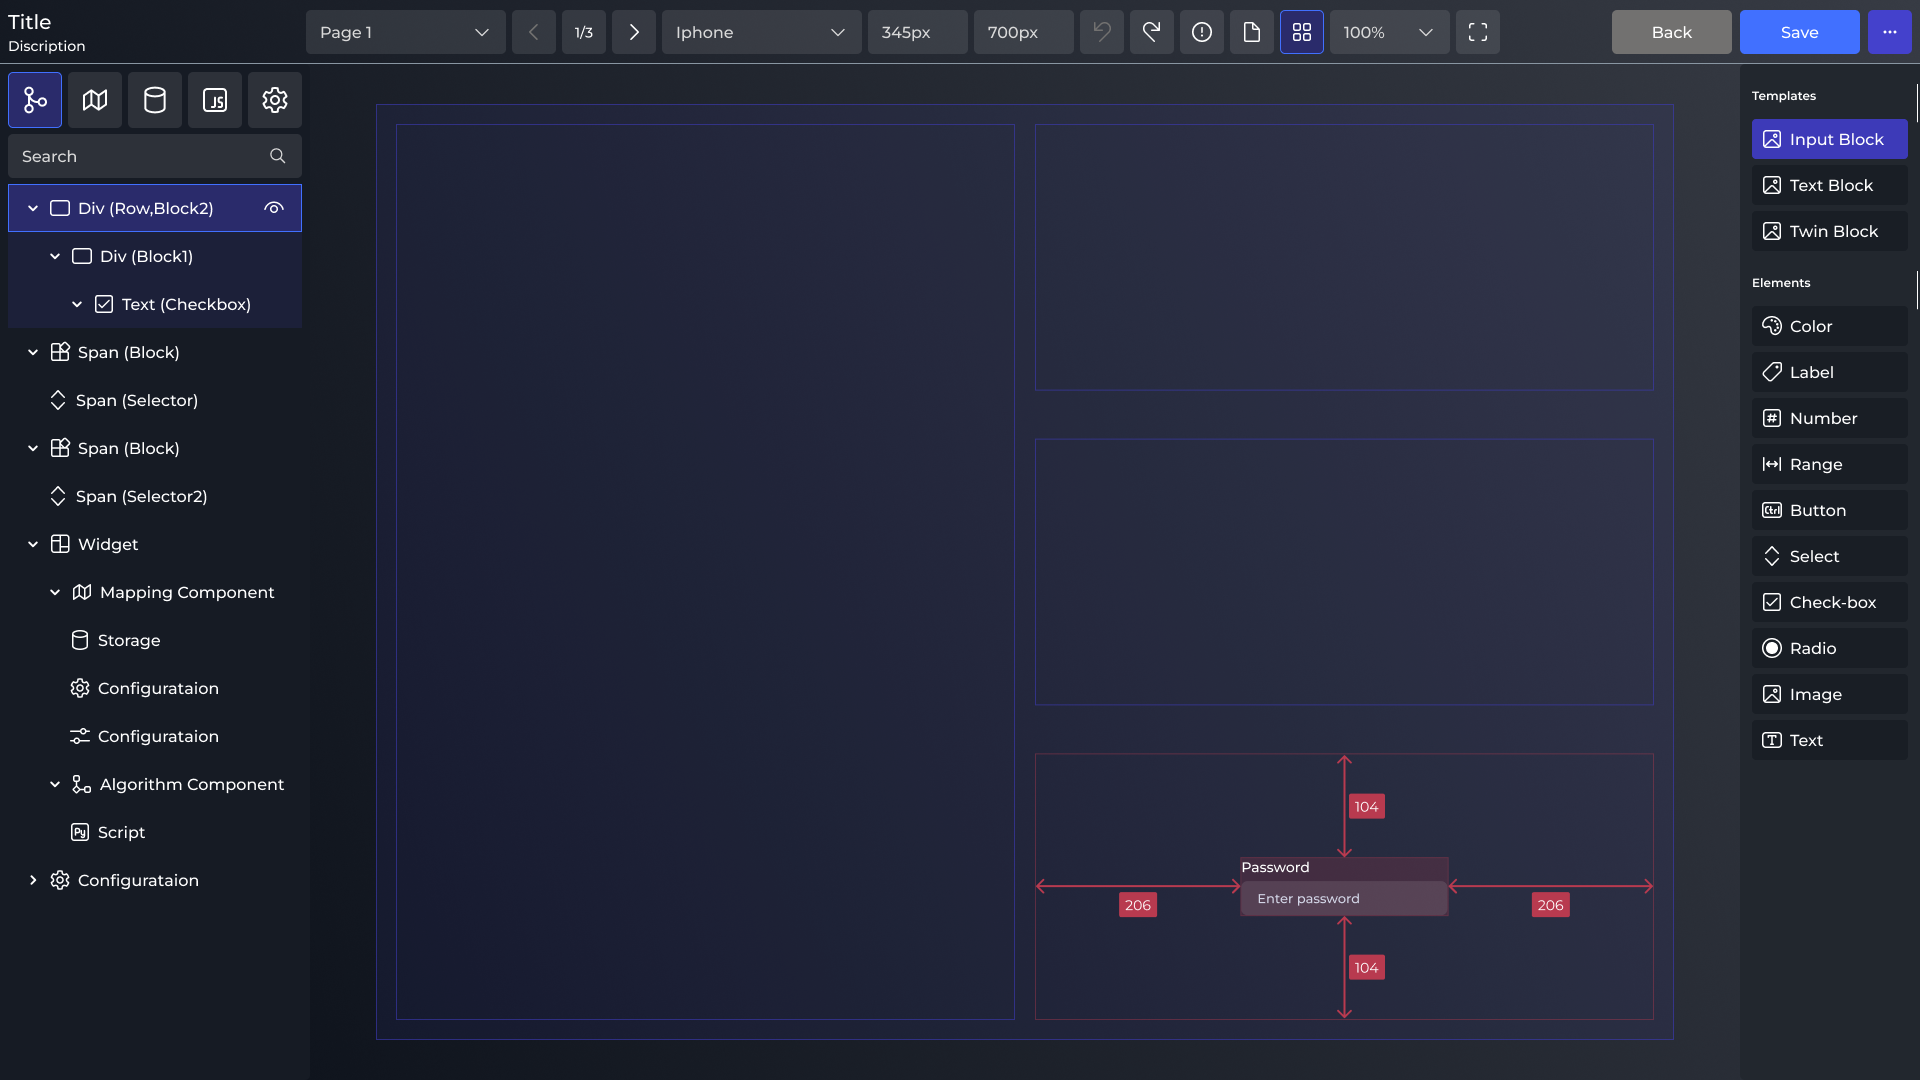The image size is (1920, 1080).
Task: Collapse the second Span (Block) chevron
Action: click(x=33, y=448)
